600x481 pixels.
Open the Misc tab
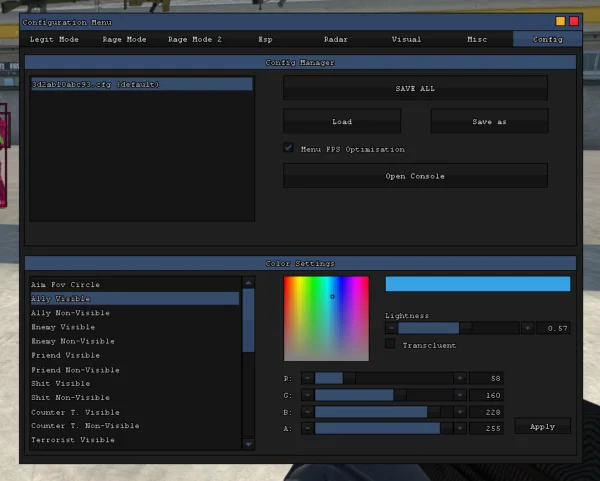(477, 39)
